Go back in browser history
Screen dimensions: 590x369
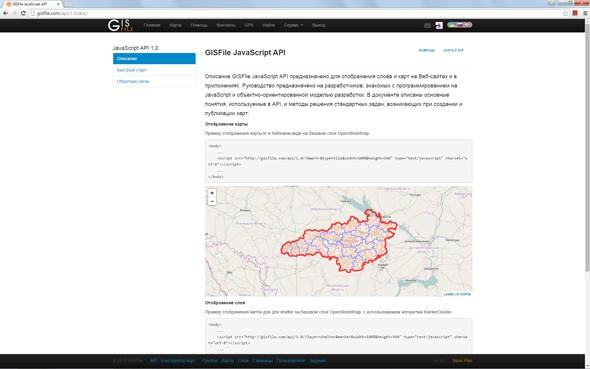pyautogui.click(x=5, y=13)
